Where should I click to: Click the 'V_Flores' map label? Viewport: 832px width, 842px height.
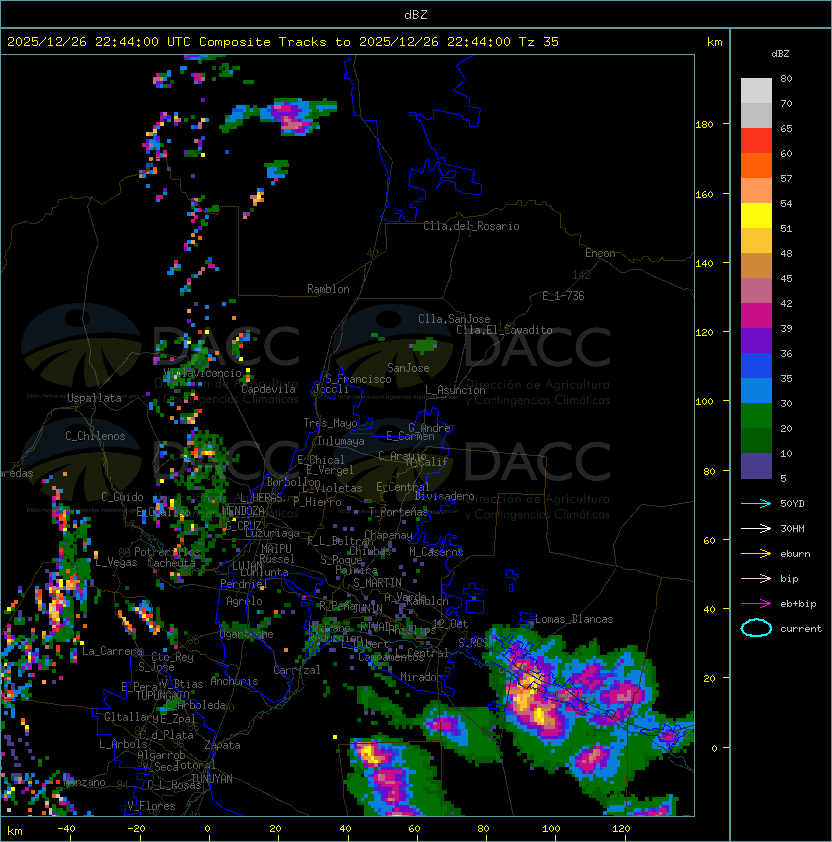[x=151, y=806]
